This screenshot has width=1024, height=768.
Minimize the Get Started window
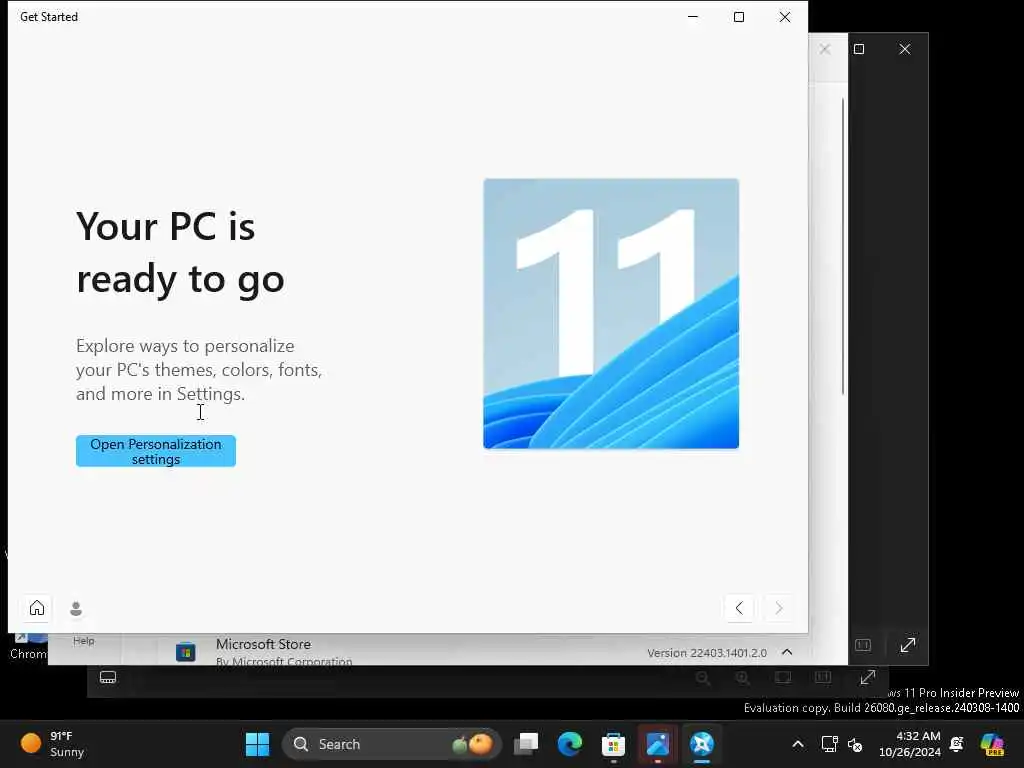(x=693, y=17)
